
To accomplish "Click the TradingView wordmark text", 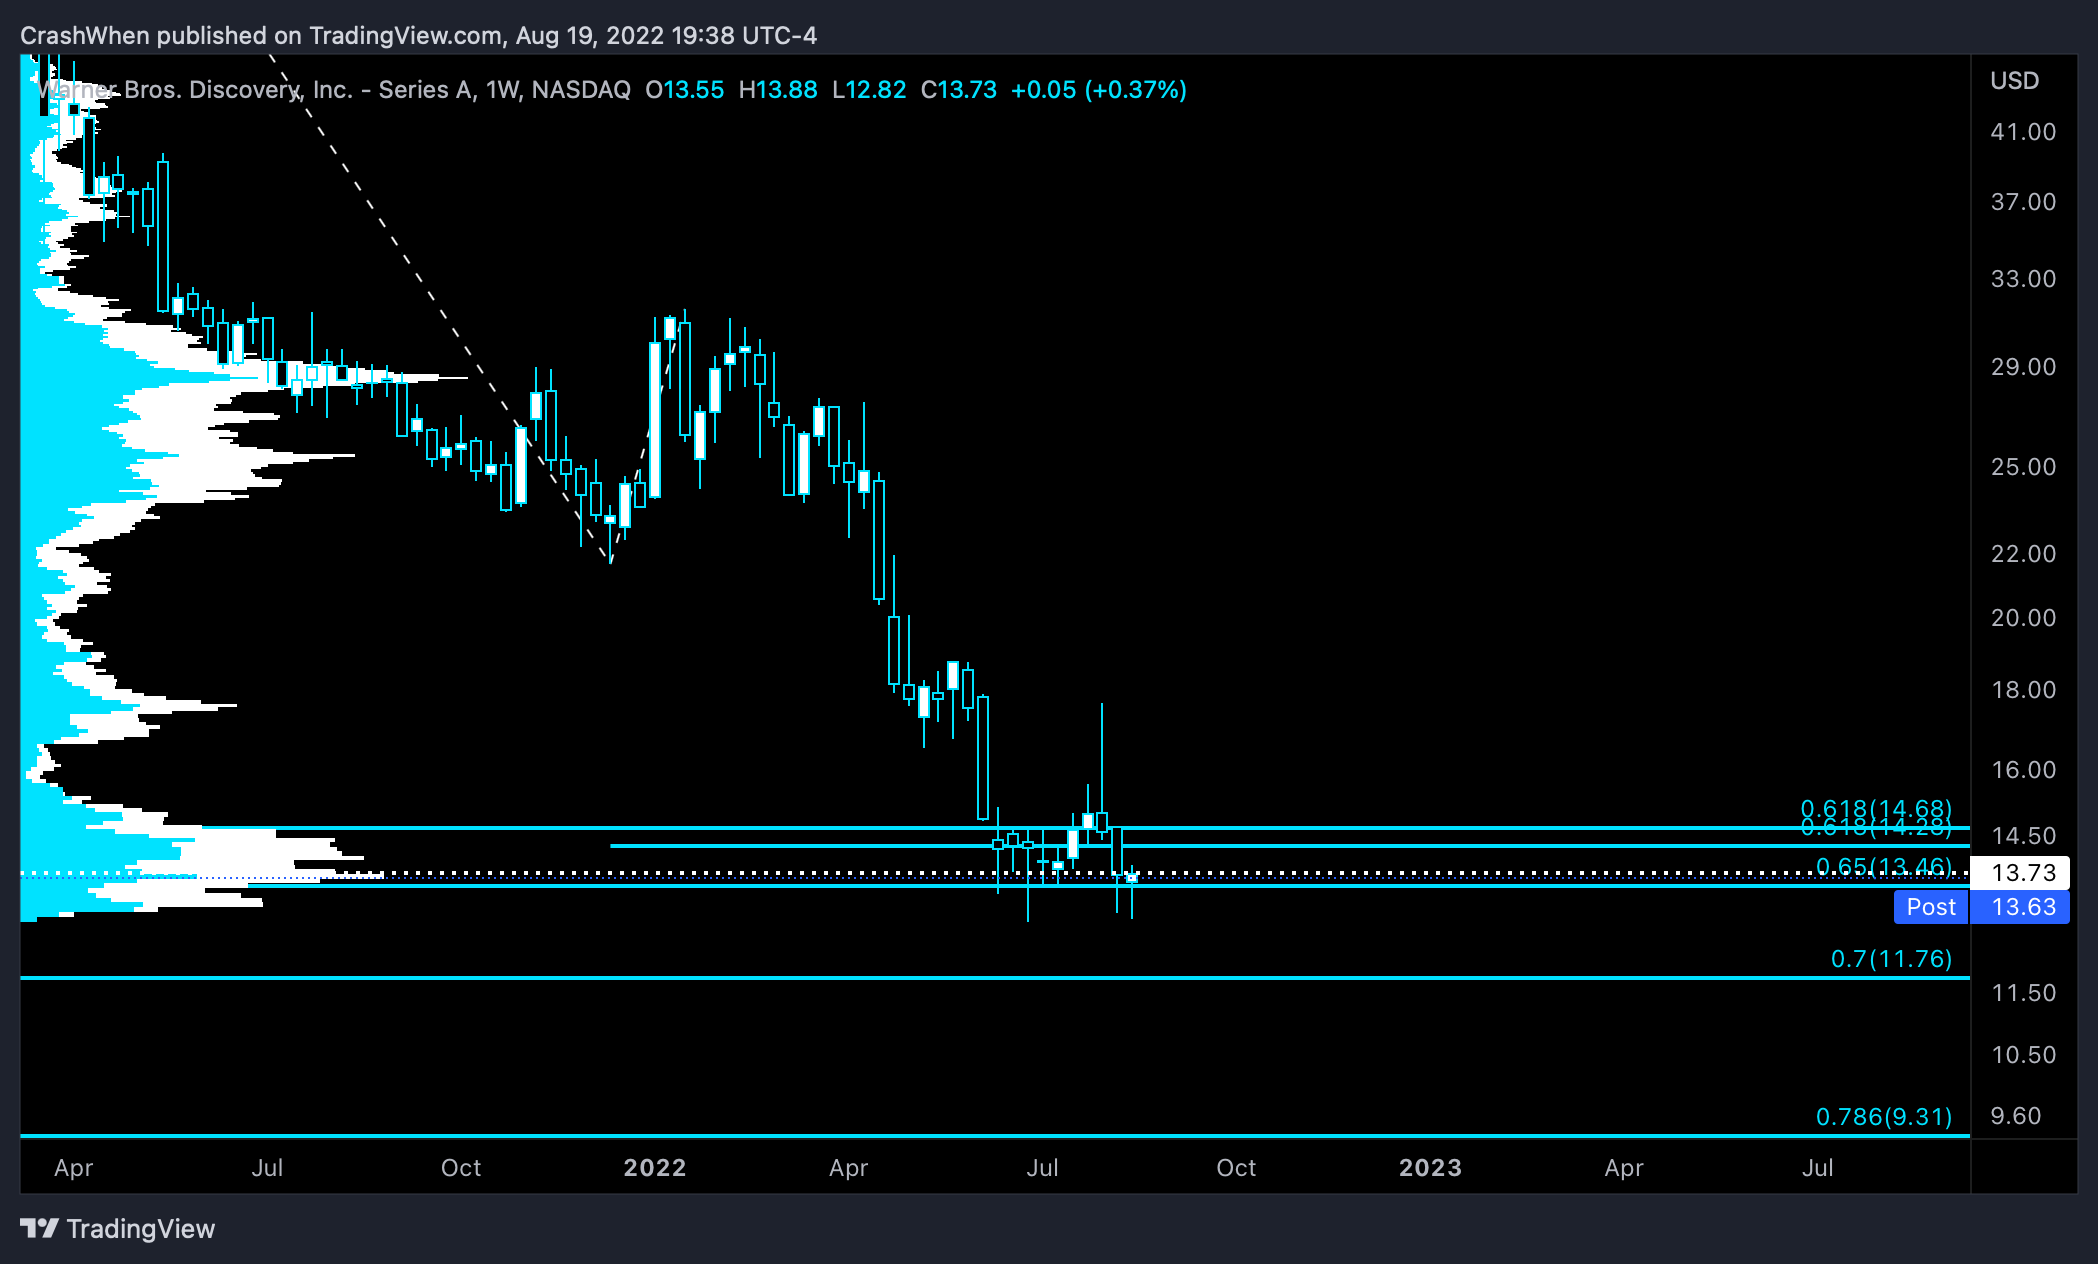I will [141, 1229].
